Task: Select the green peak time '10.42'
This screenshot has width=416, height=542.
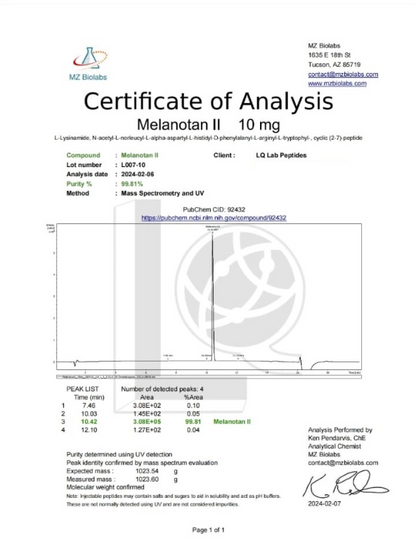Action: tap(89, 422)
